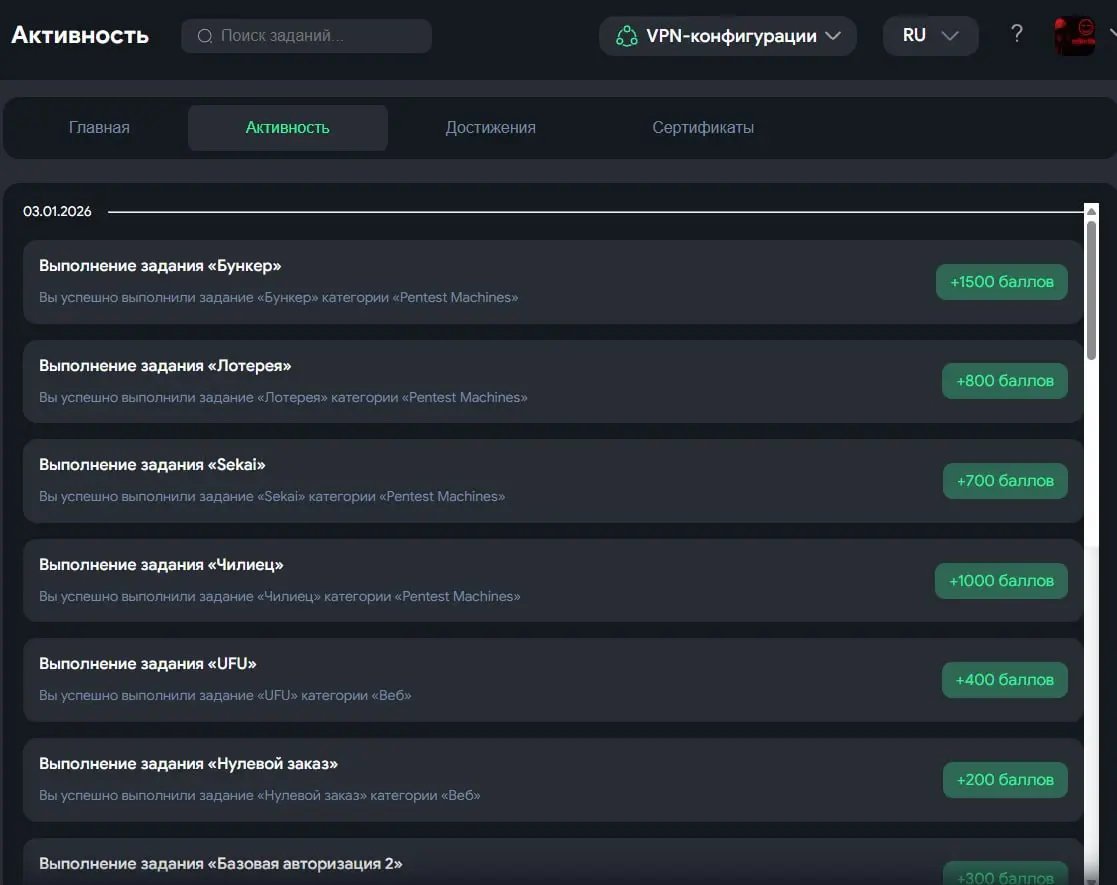This screenshot has height=885, width=1117.
Task: Click the +1000 баллов badge
Action: pyautogui.click(x=1001, y=581)
